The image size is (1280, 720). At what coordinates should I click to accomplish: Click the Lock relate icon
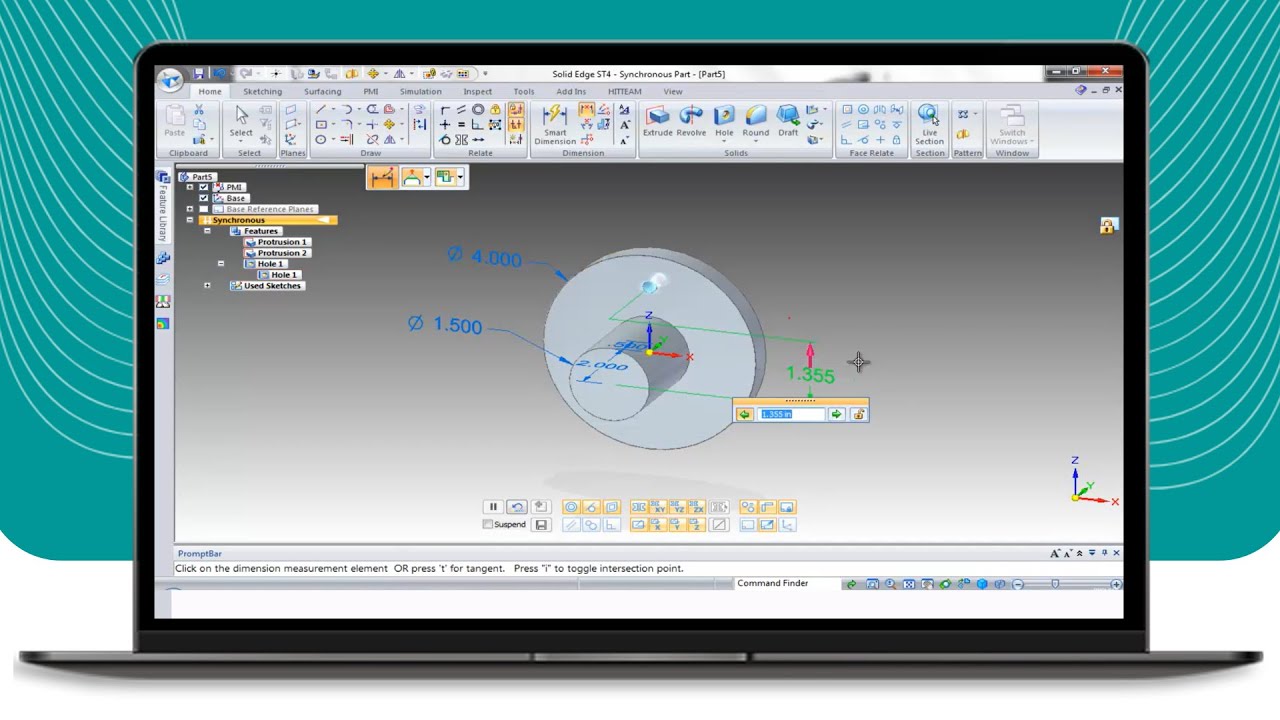495,109
